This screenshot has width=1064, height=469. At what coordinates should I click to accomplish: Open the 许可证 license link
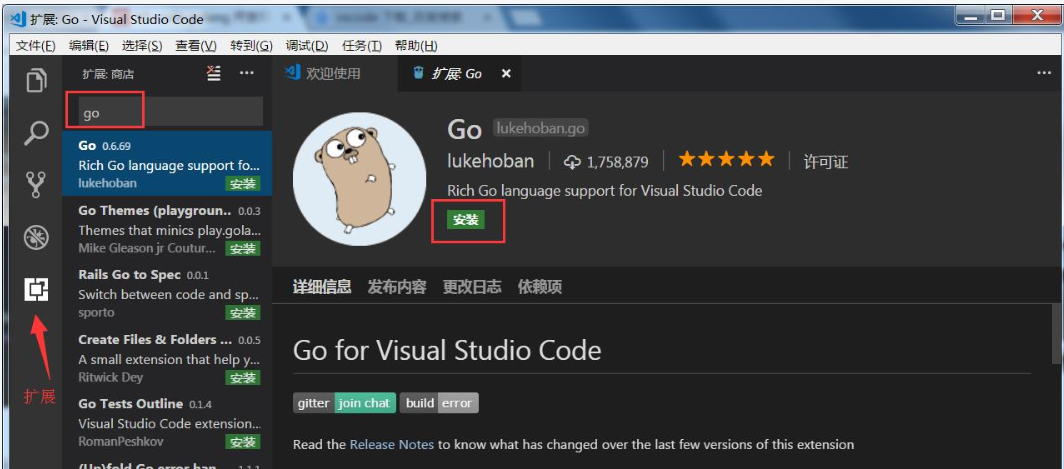pos(826,162)
